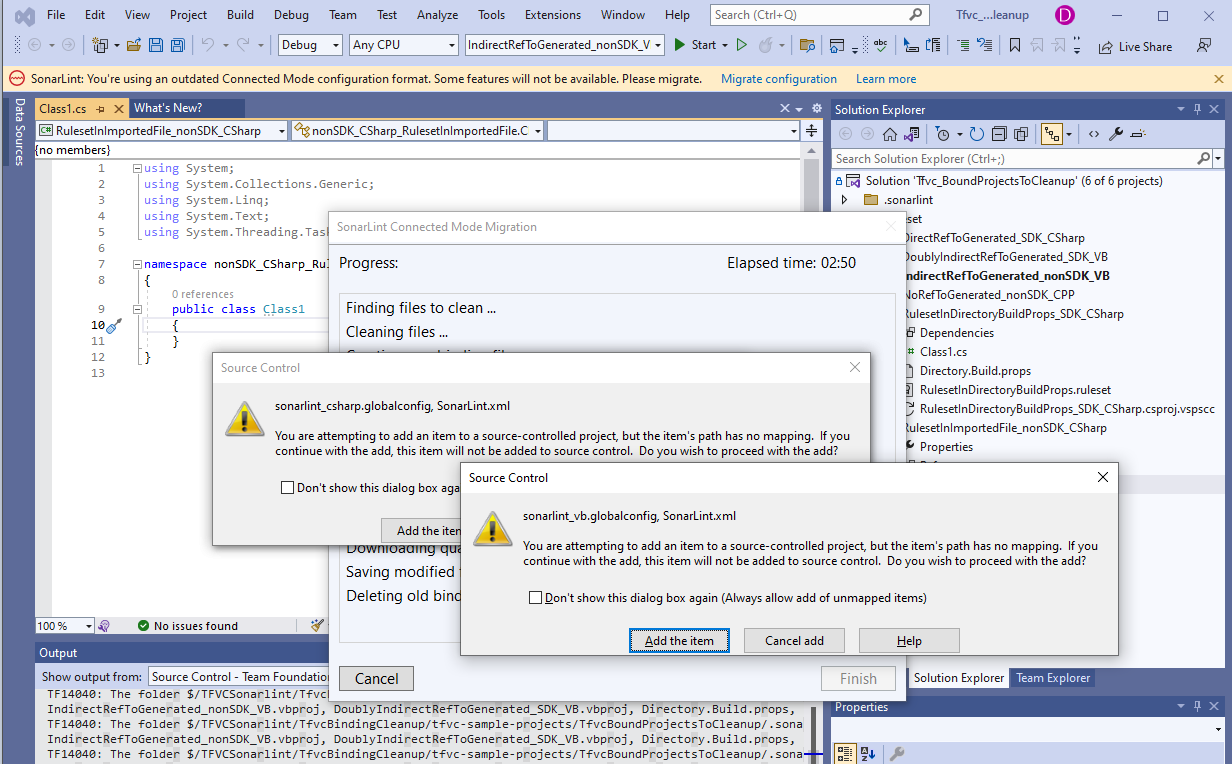This screenshot has width=1232, height=764.
Task: Open Properties wrench icon in Solution Explorer
Action: [x=1117, y=134]
